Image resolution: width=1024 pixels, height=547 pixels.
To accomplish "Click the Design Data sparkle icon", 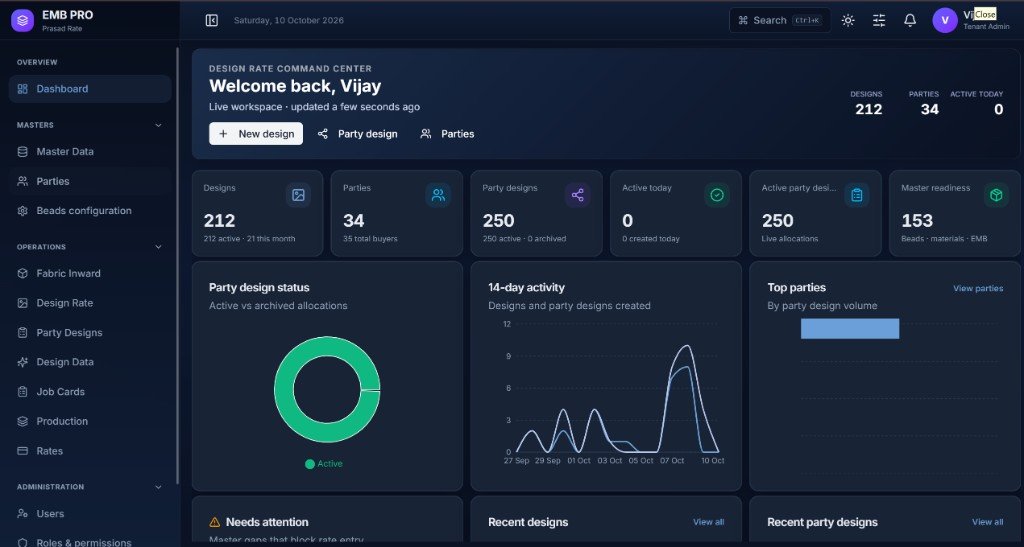I will click(22, 362).
